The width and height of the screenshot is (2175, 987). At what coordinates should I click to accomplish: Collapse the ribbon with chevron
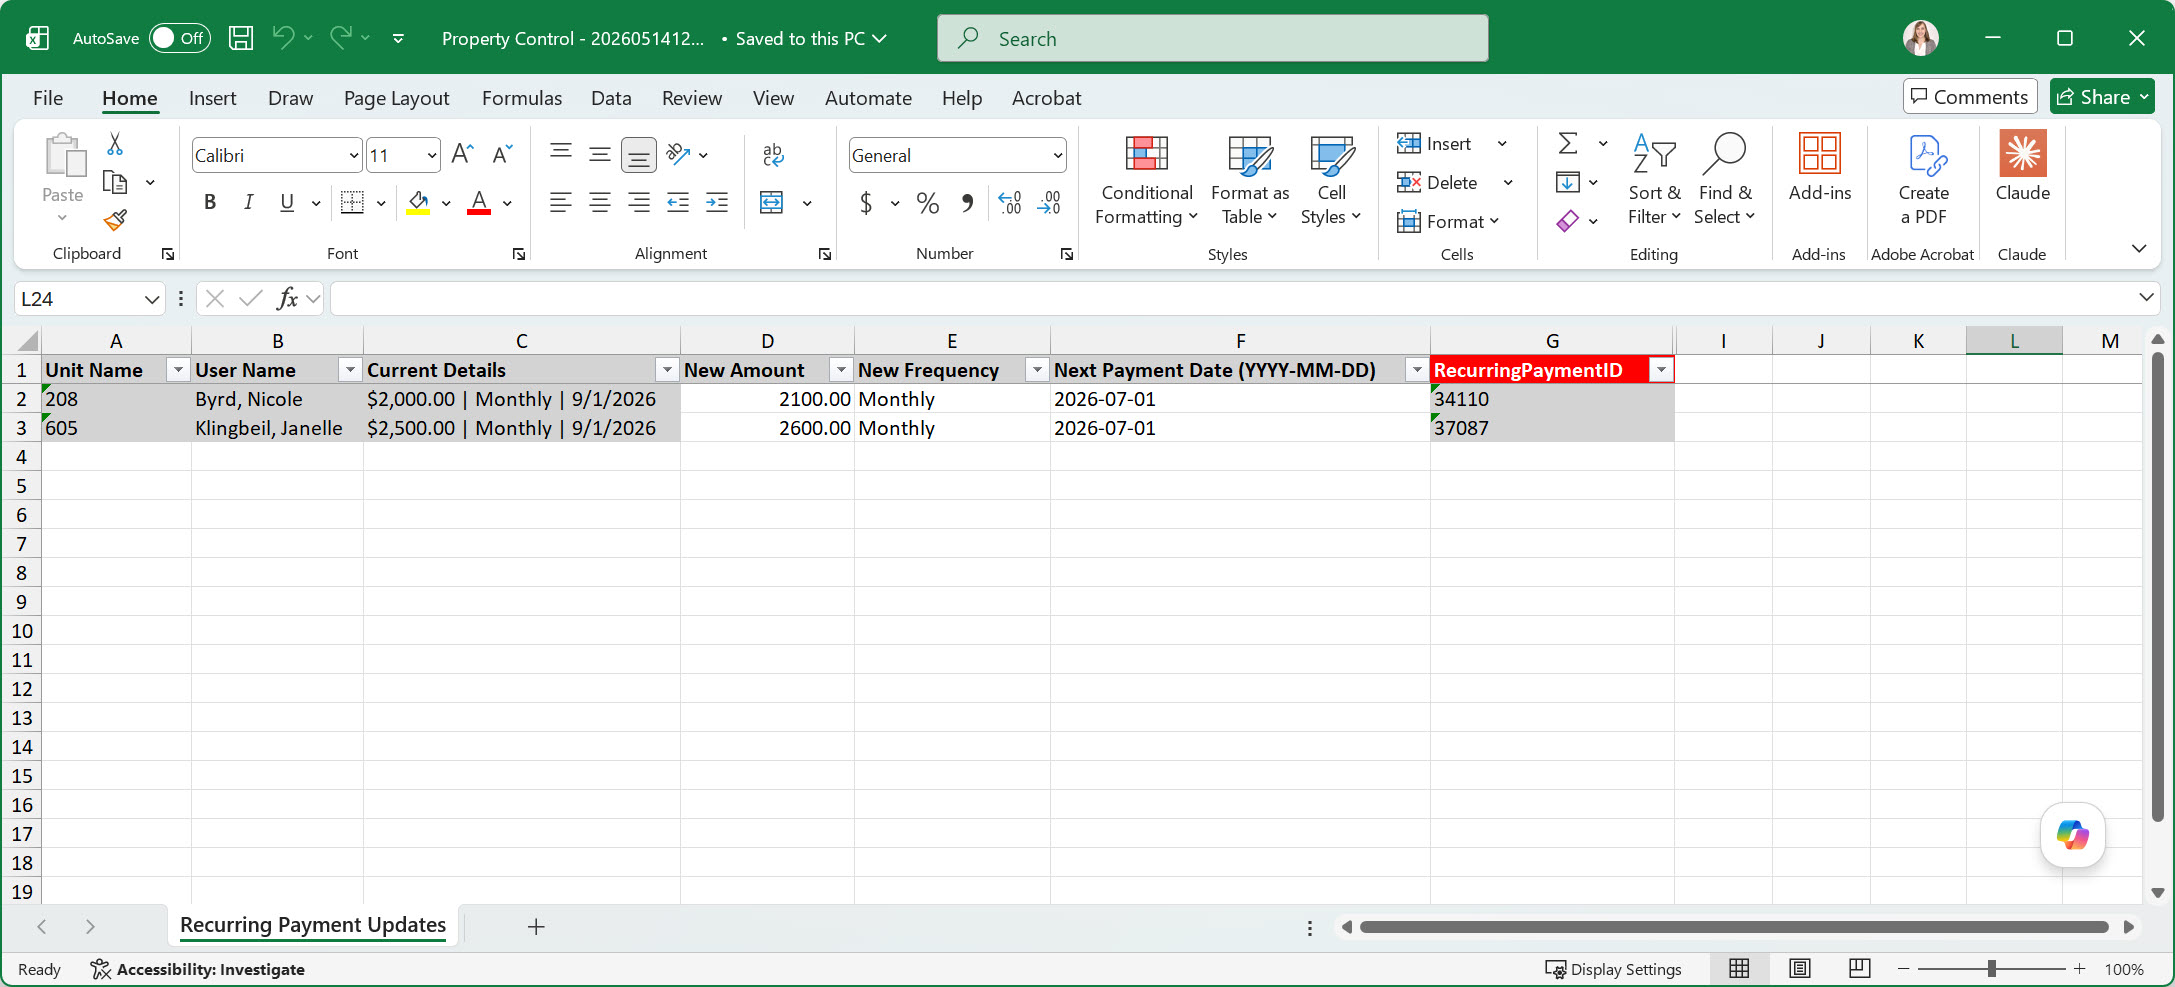[x=2139, y=248]
